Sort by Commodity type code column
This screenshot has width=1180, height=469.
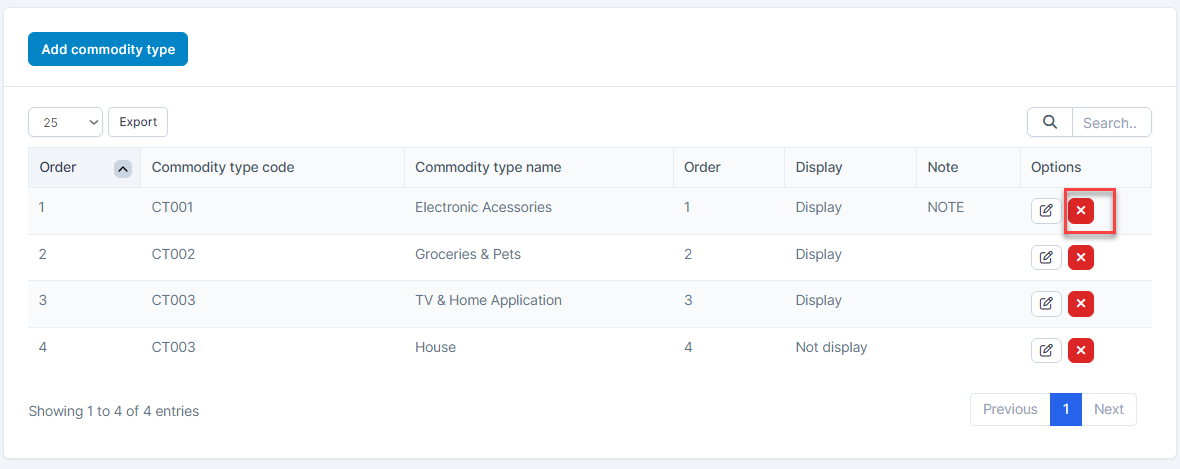pyautogui.click(x=223, y=168)
